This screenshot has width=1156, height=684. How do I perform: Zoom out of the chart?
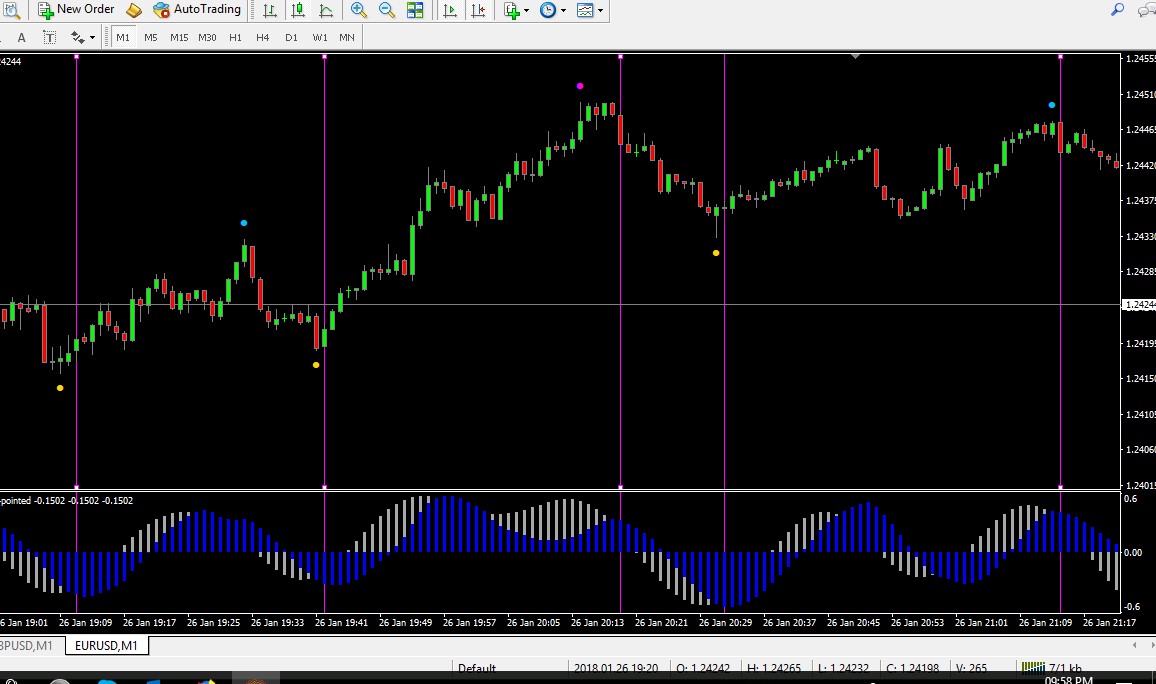pos(386,10)
